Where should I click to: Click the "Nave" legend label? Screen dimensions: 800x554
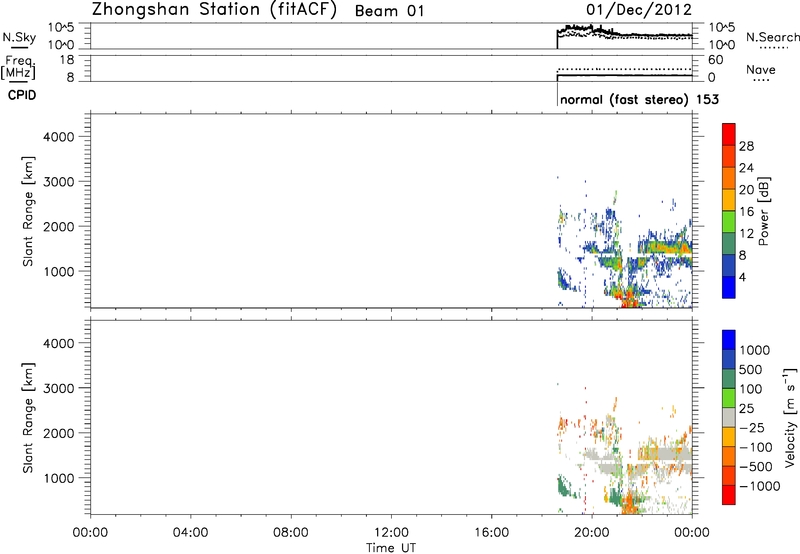coord(761,69)
